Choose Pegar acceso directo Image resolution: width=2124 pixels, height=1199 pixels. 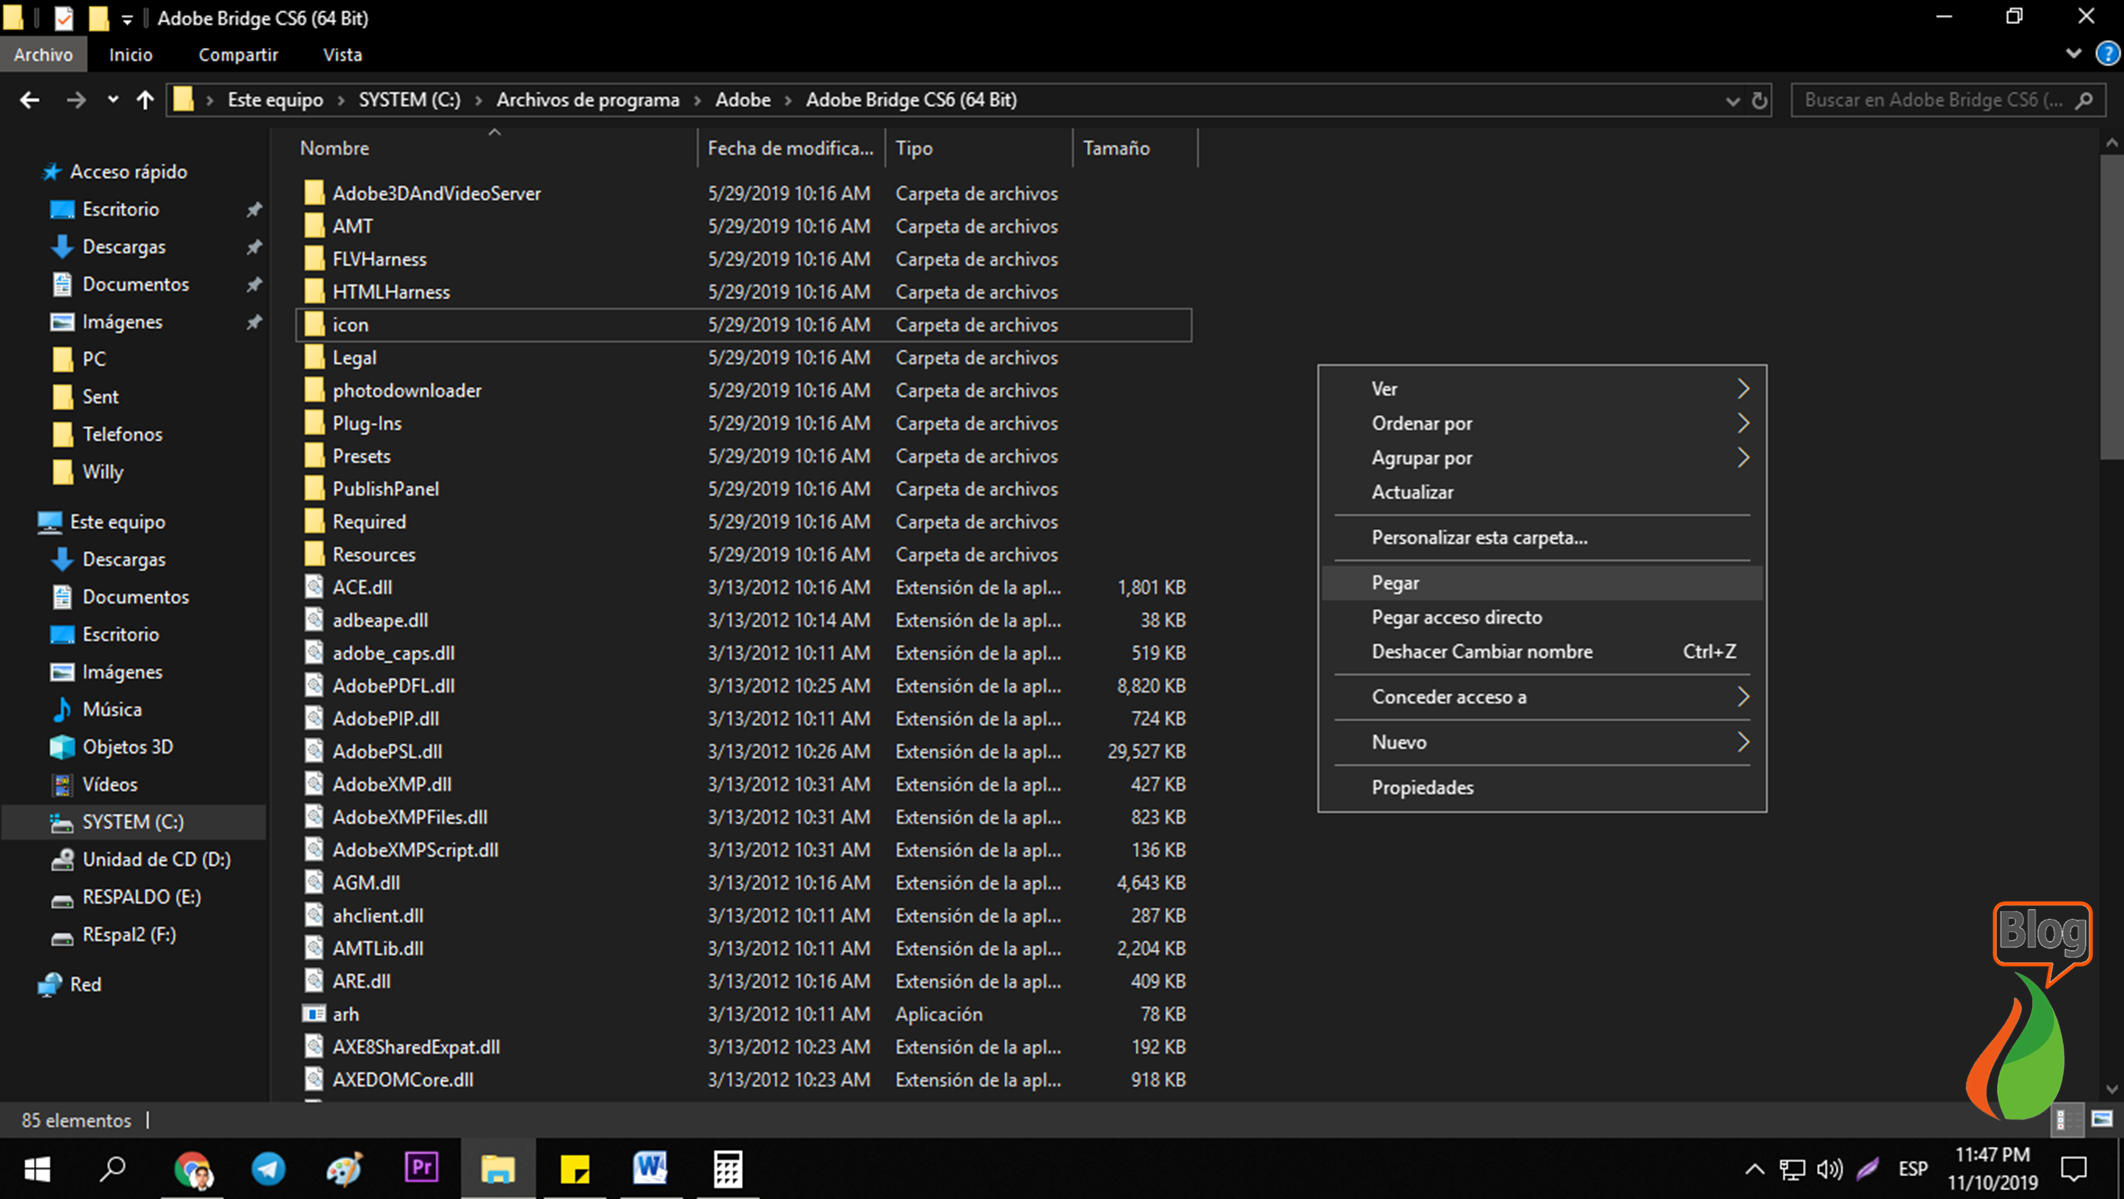(x=1542, y=617)
